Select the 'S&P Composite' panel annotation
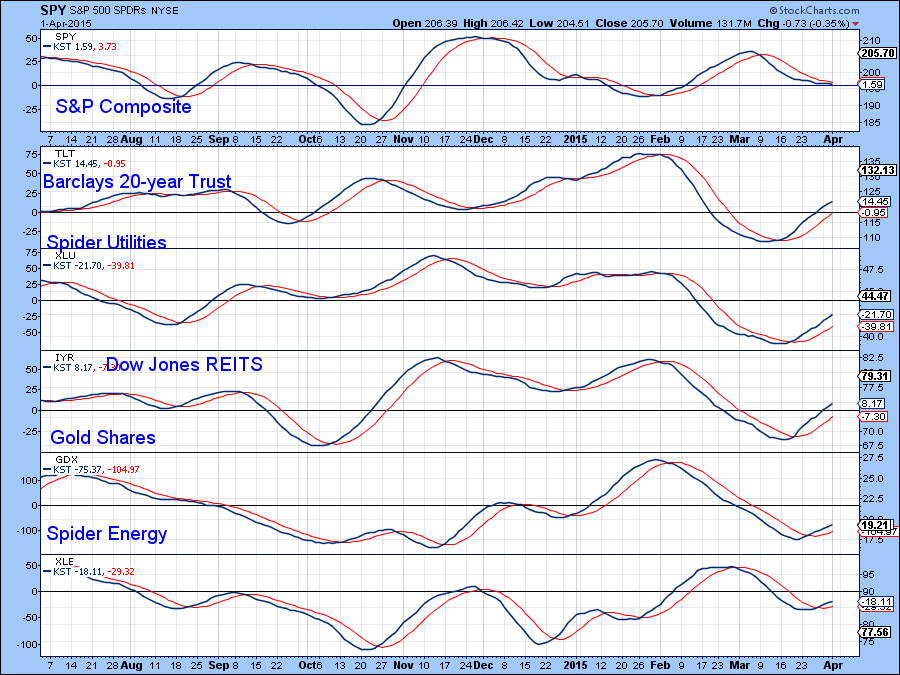900x675 pixels. pos(123,107)
